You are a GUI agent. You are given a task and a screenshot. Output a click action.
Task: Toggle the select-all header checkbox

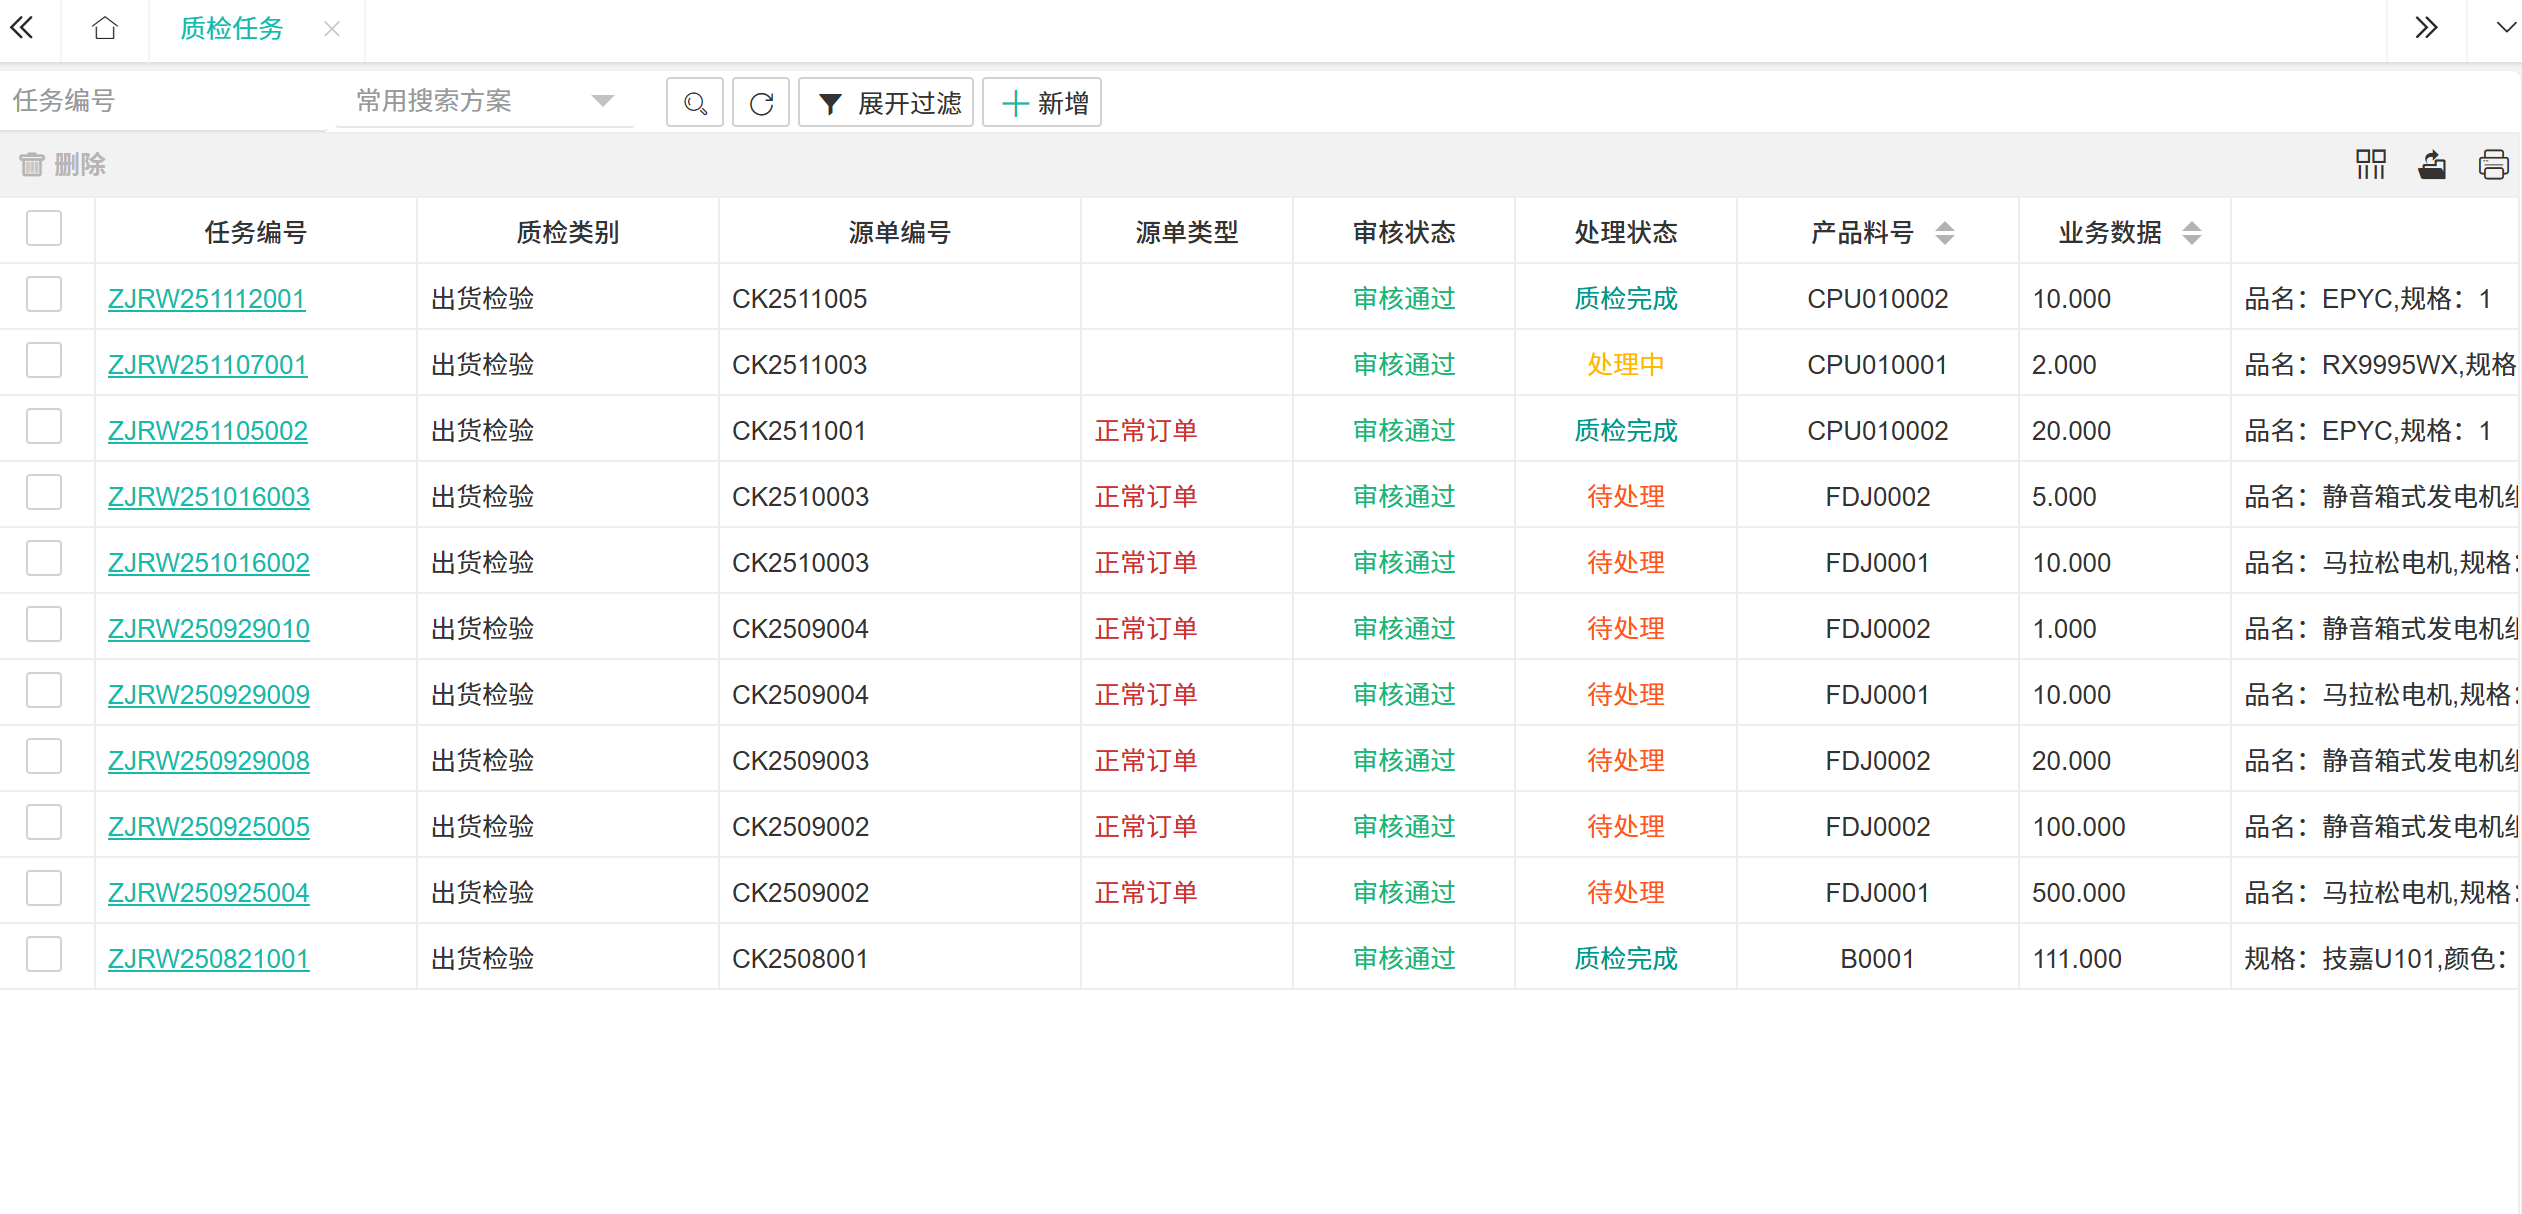pyautogui.click(x=44, y=229)
